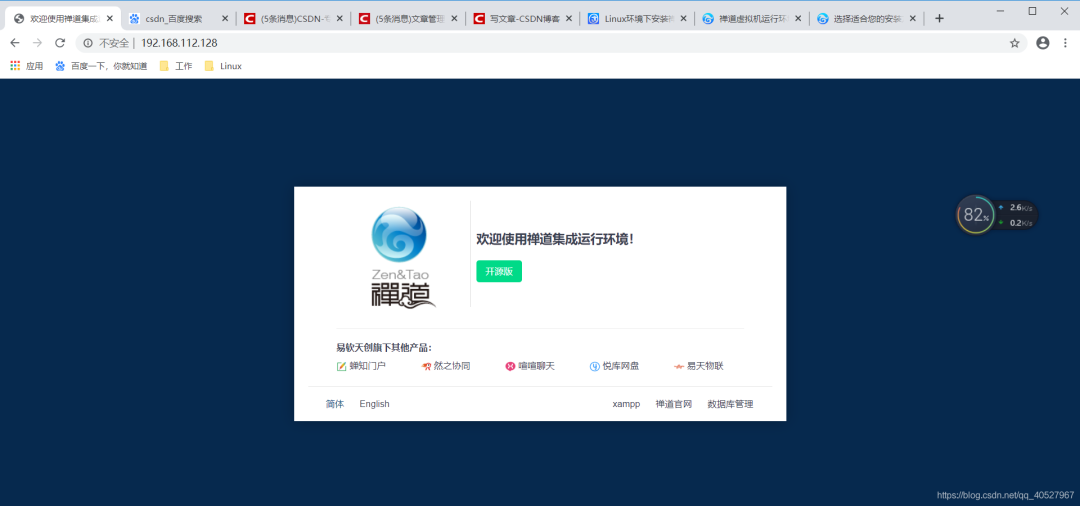Click the address bar showing 192.168.112.128
The image size is (1080, 506).
pos(551,43)
